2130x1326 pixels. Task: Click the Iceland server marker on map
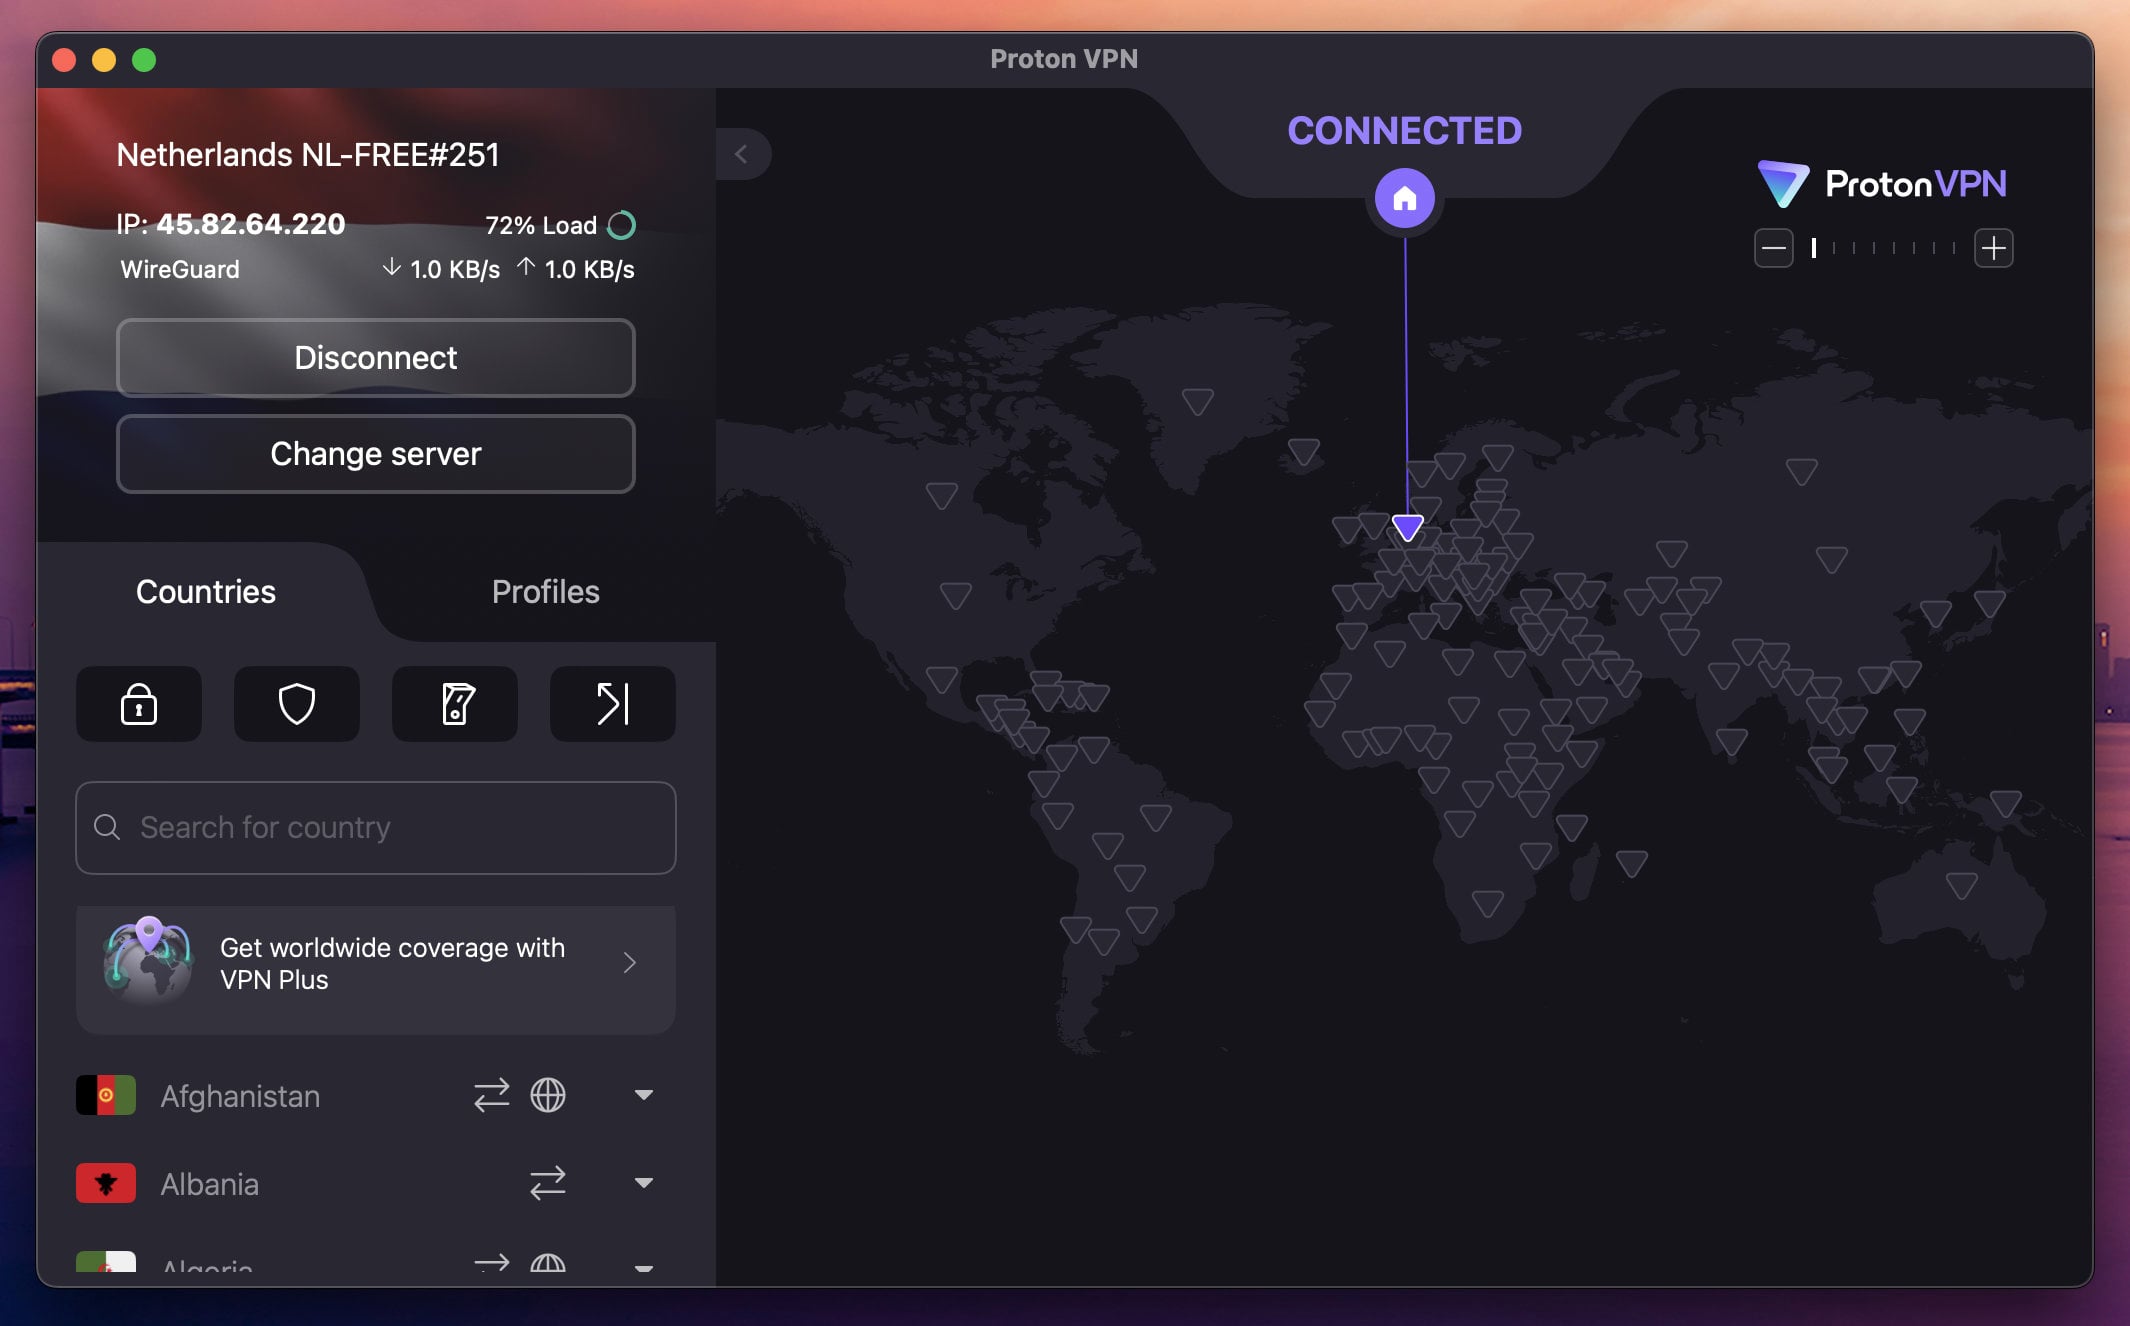pos(1304,452)
